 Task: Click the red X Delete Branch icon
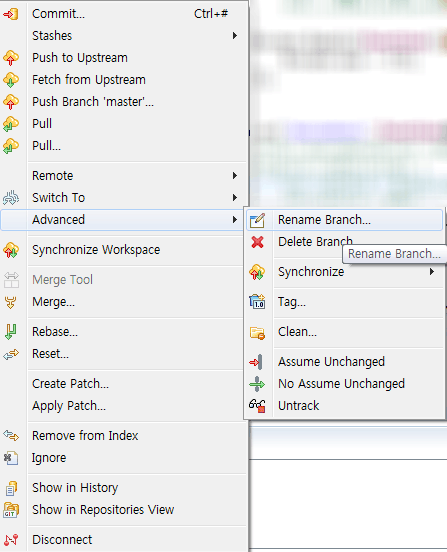coord(257,242)
